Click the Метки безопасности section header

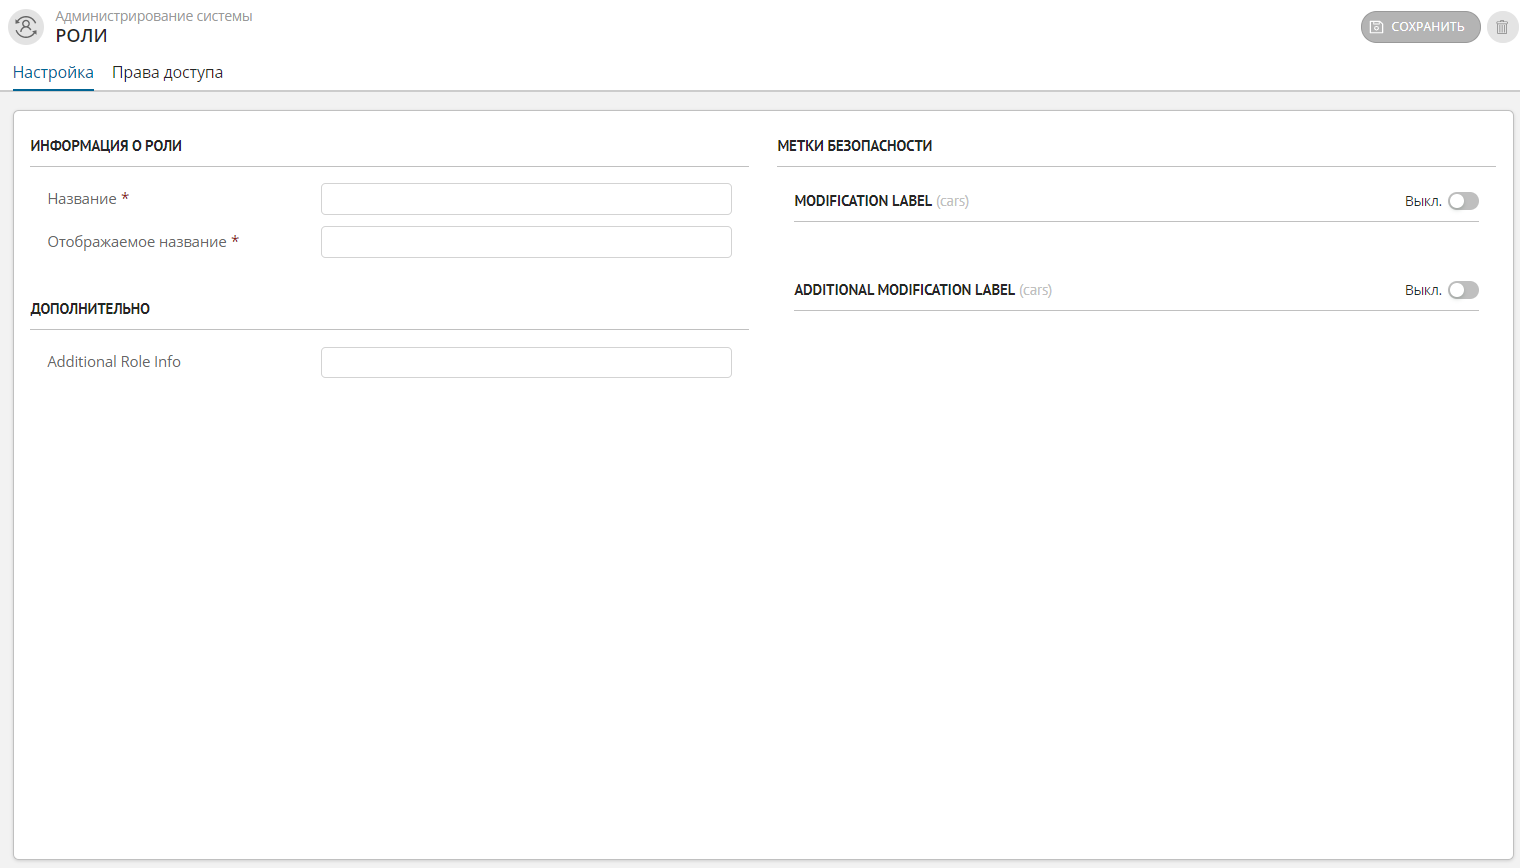(854, 146)
